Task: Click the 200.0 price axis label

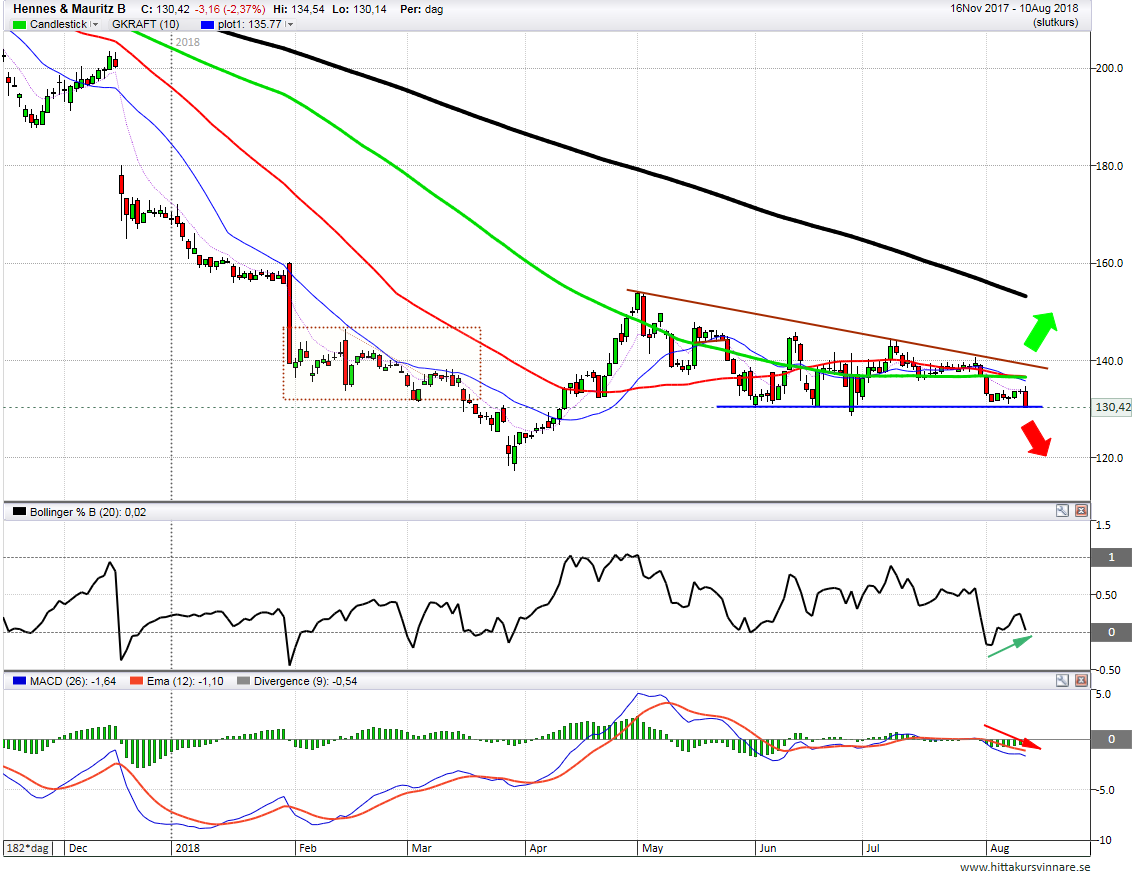Action: click(x=1109, y=68)
